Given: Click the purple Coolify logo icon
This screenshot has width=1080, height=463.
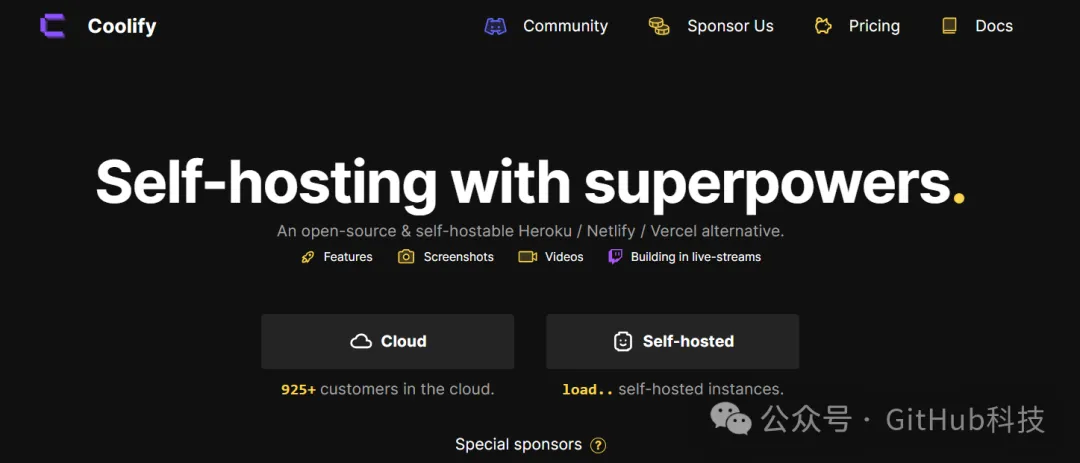Looking at the screenshot, I should [53, 26].
